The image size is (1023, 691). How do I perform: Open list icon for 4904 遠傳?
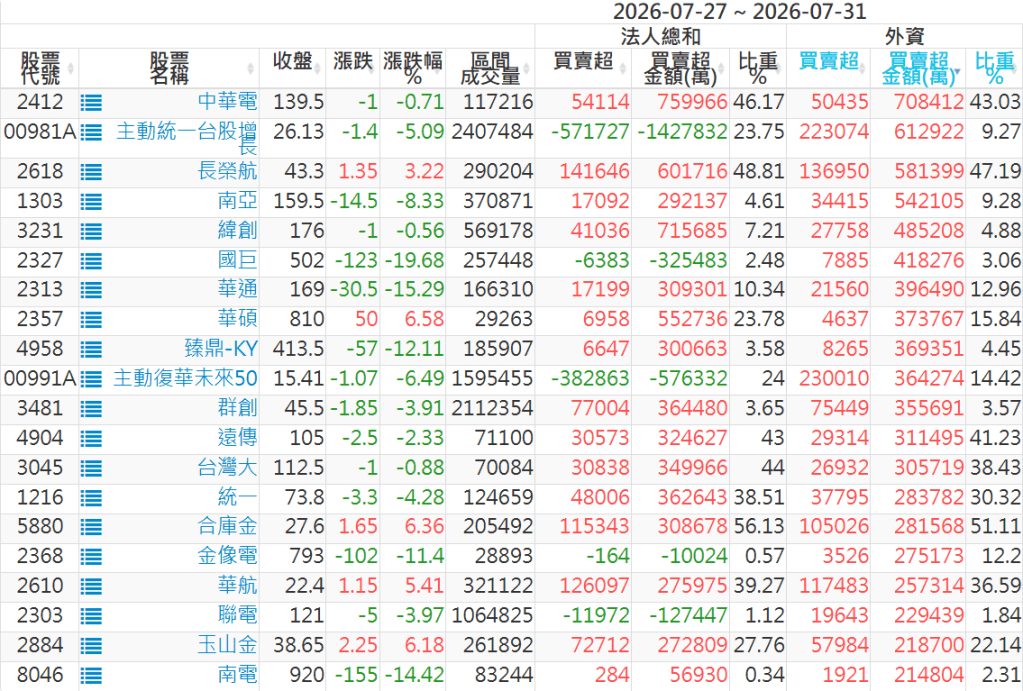click(x=91, y=438)
